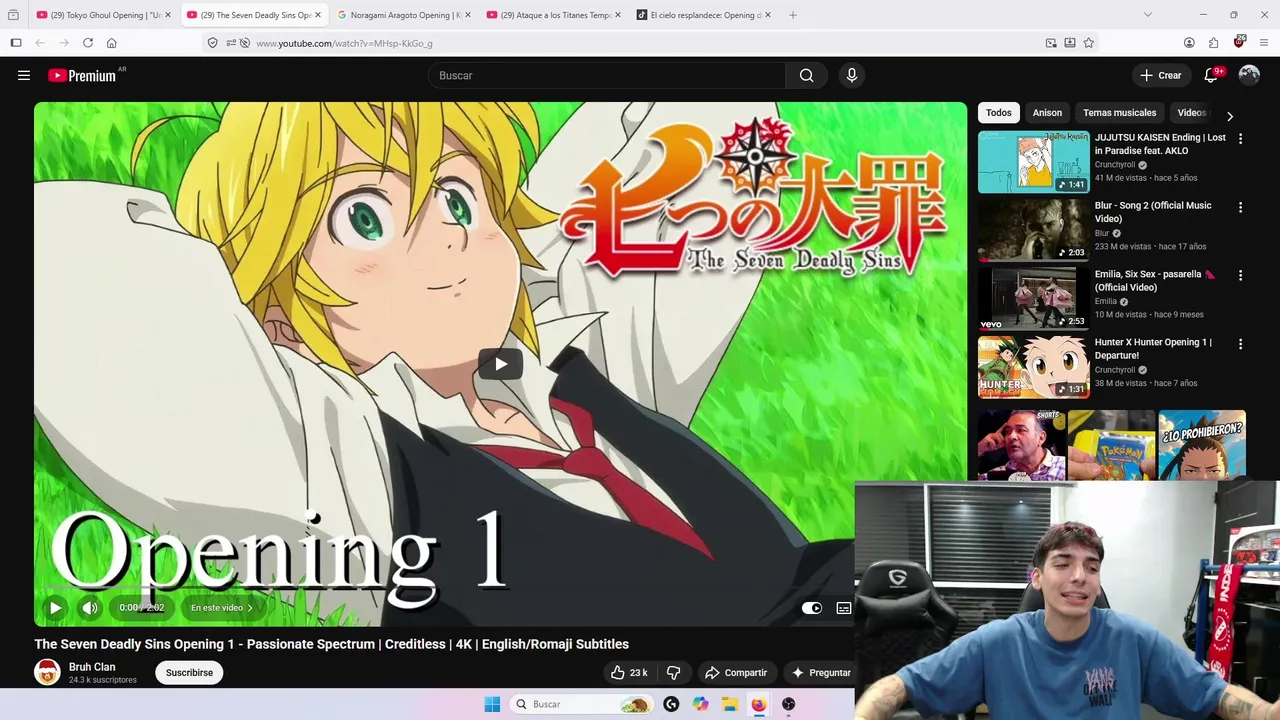Open the Preguntar AI button
Image resolution: width=1280 pixels, height=720 pixels.
click(x=821, y=673)
